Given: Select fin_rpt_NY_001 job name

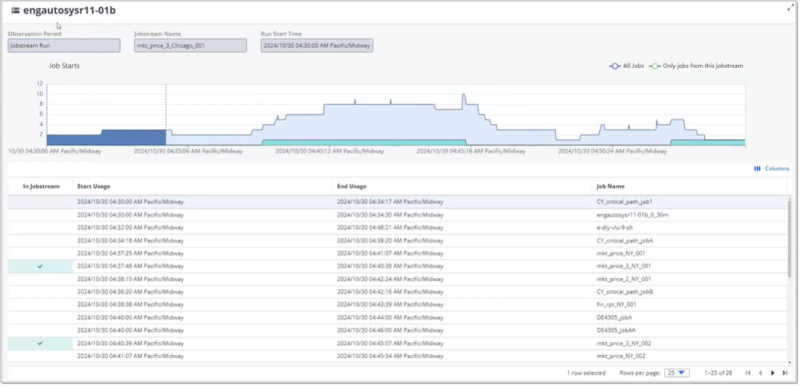Looking at the screenshot, I should pyautogui.click(x=616, y=305).
